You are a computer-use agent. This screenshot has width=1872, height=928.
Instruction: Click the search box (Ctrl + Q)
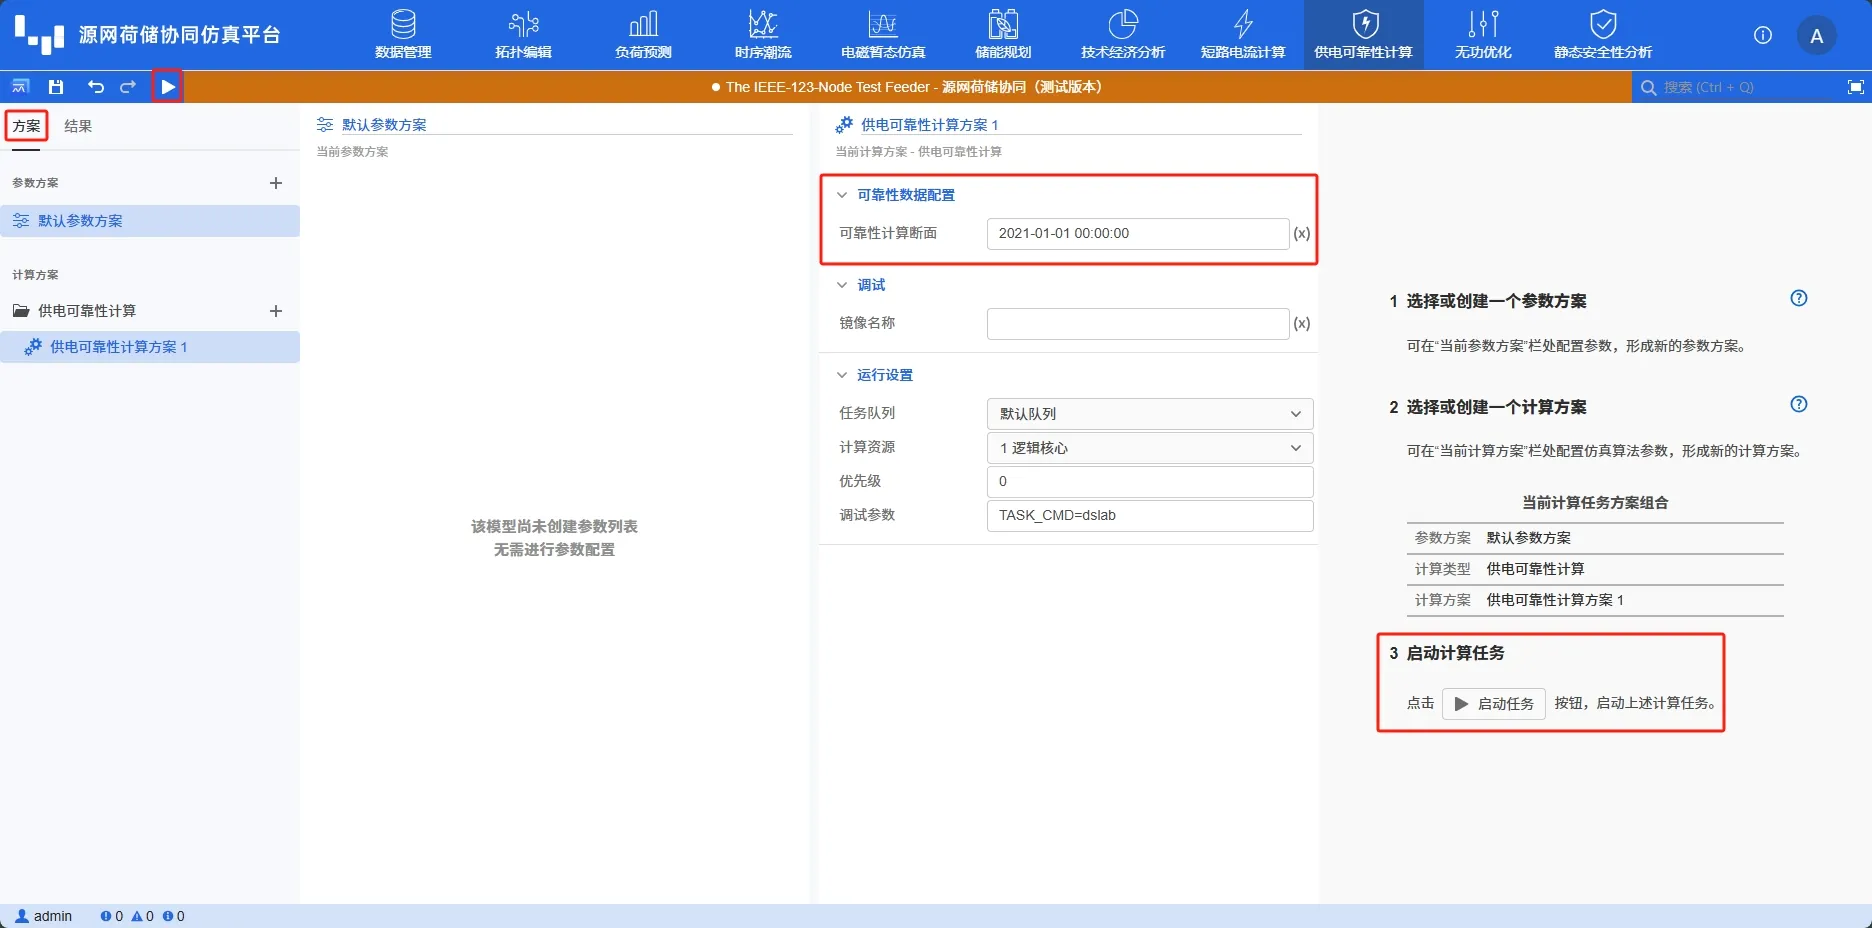click(1735, 87)
